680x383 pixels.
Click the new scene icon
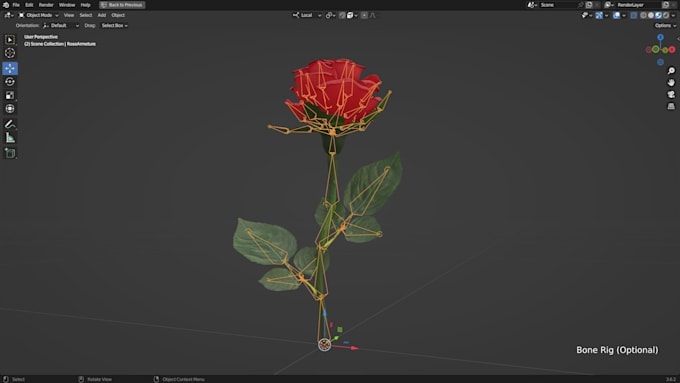pyautogui.click(x=589, y=5)
